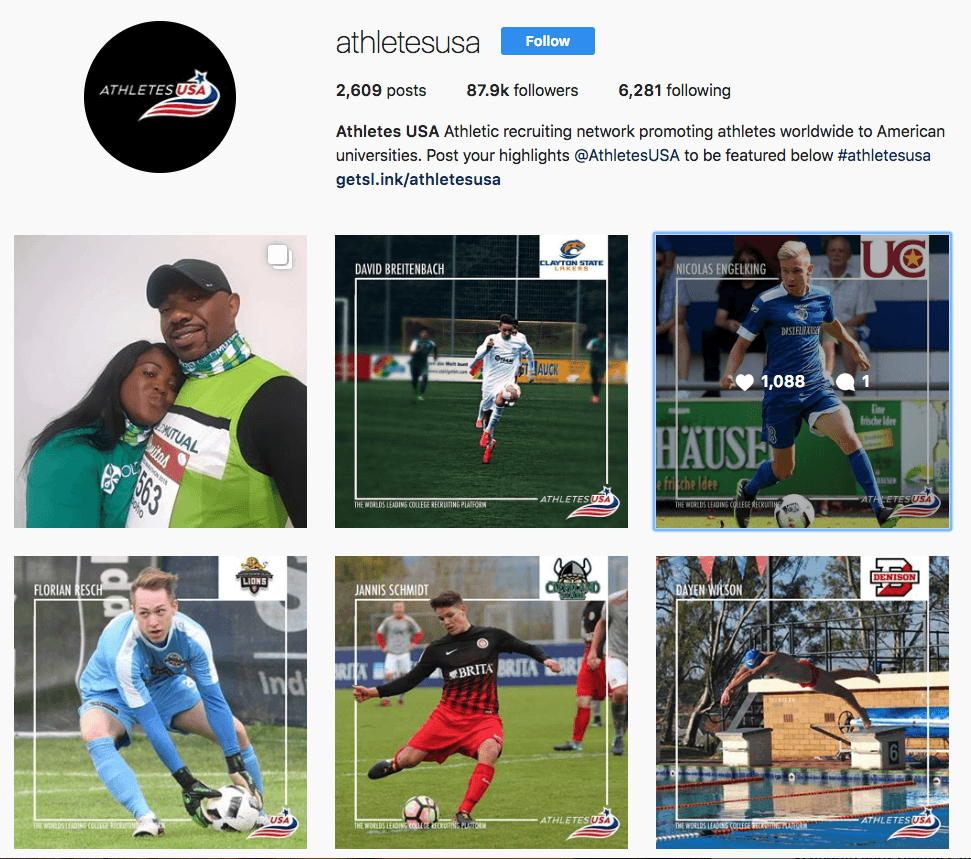Click the Clayton State Lakers logo
The height and width of the screenshot is (859, 971).
point(572,256)
